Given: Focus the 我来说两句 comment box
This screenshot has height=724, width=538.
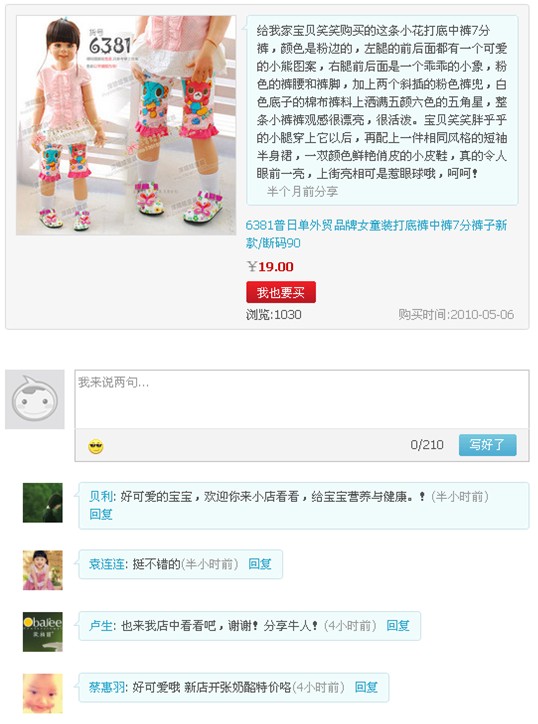Looking at the screenshot, I should click(x=302, y=399).
